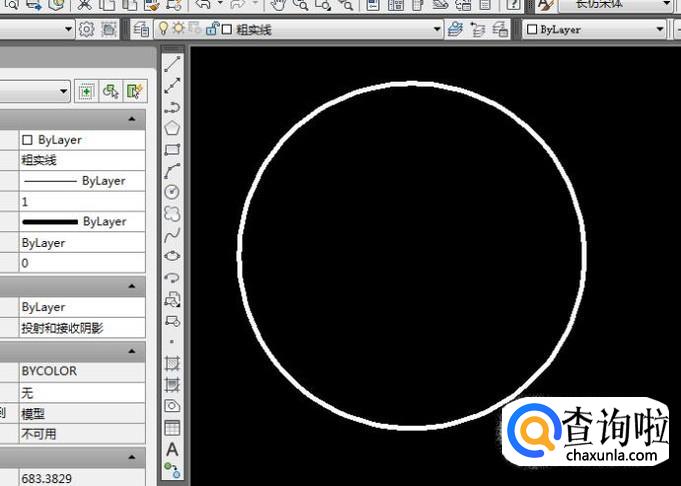Toggle layer on/off light bulb
This screenshot has width=681, height=486.
(164, 29)
